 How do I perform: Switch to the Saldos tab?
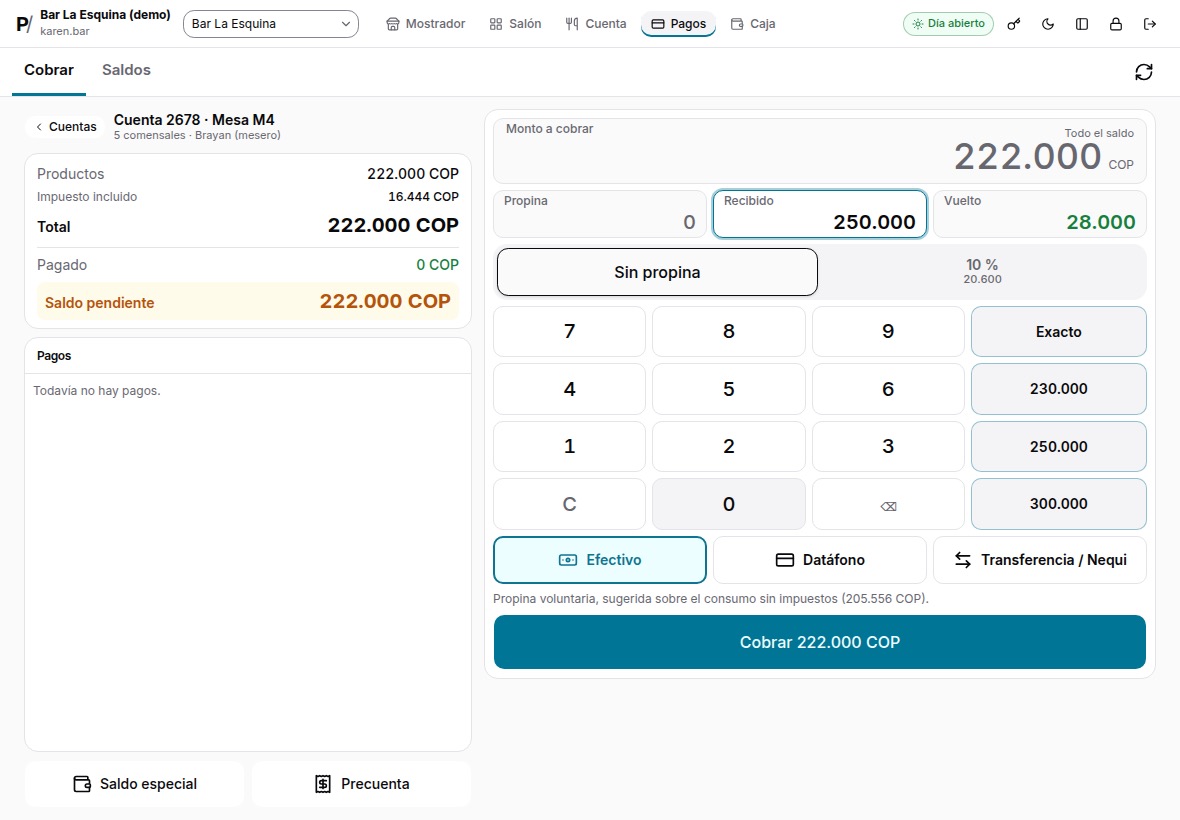tap(126, 70)
